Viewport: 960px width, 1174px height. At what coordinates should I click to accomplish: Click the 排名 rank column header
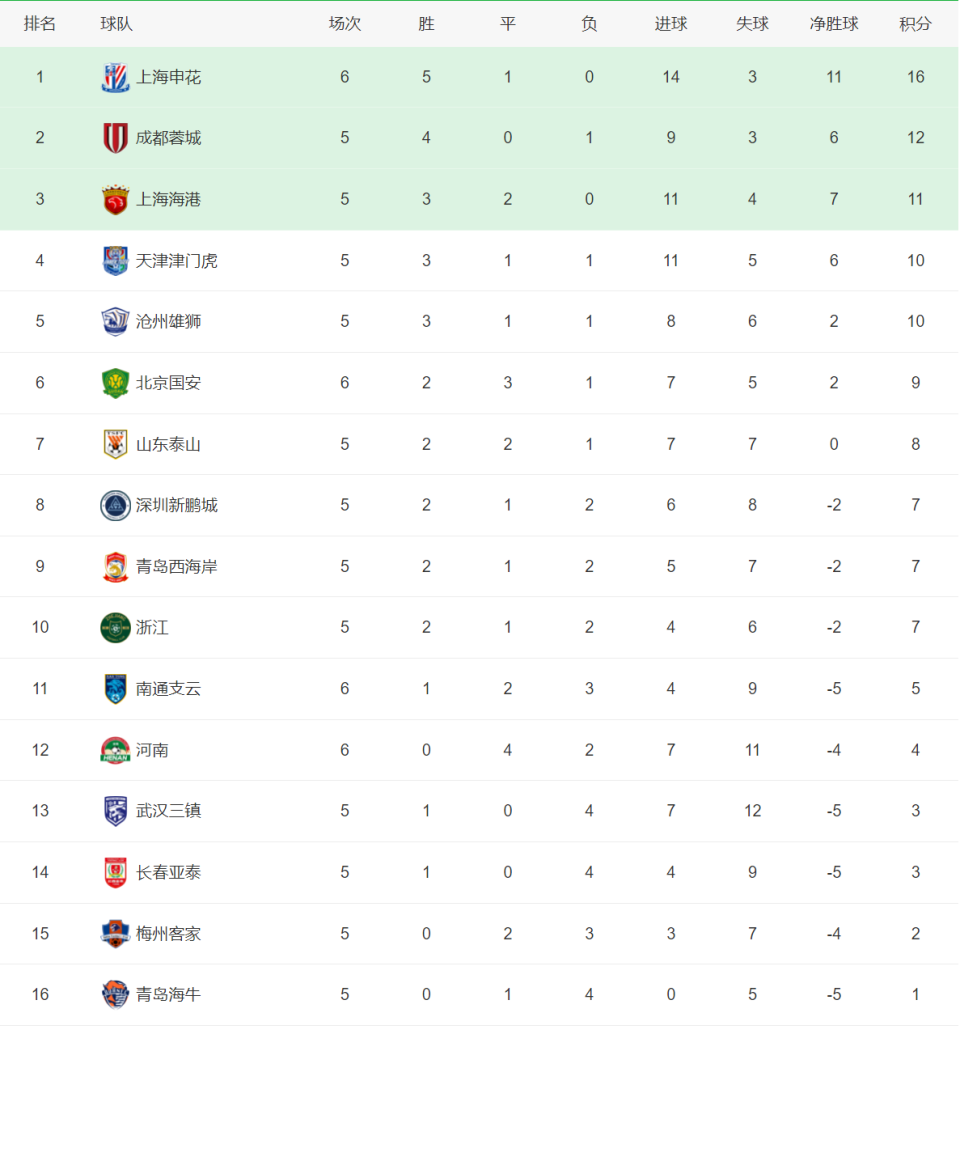coord(40,24)
